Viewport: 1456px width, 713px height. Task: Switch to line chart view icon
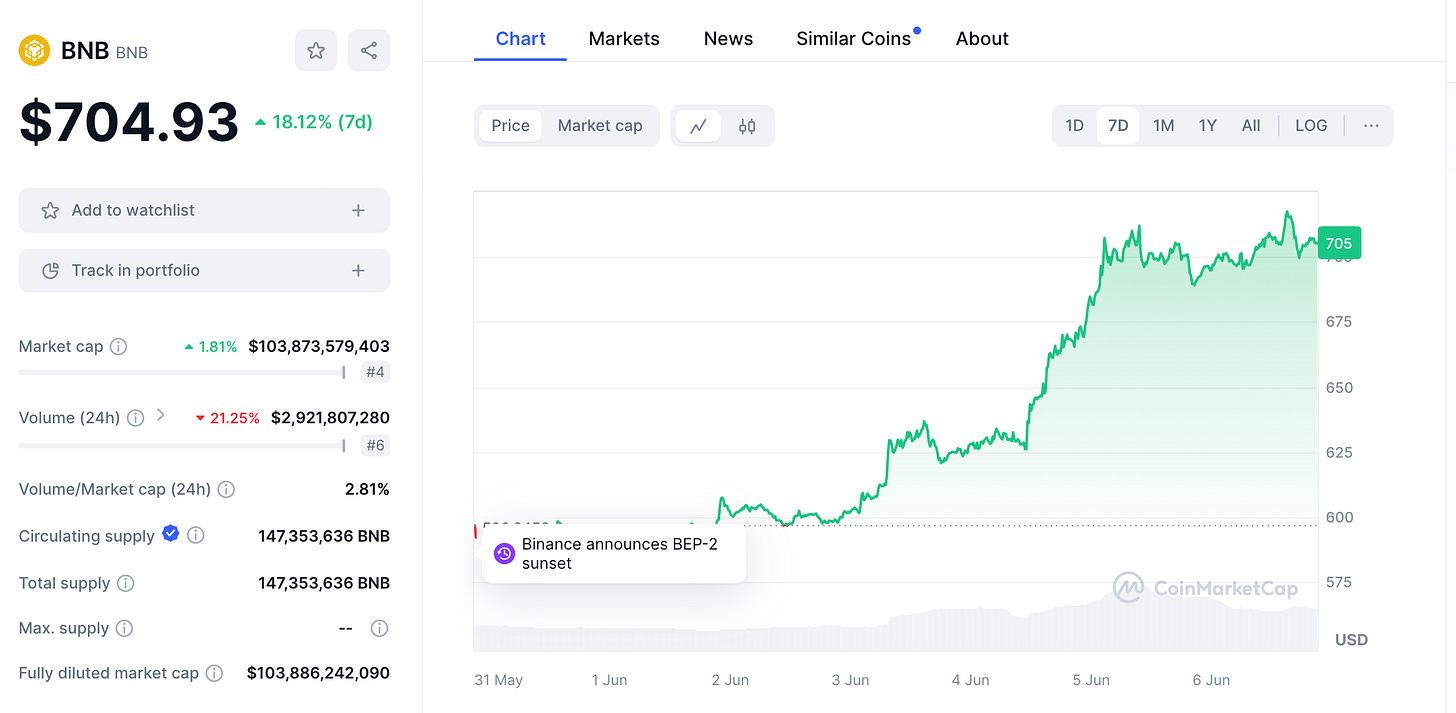(x=698, y=126)
